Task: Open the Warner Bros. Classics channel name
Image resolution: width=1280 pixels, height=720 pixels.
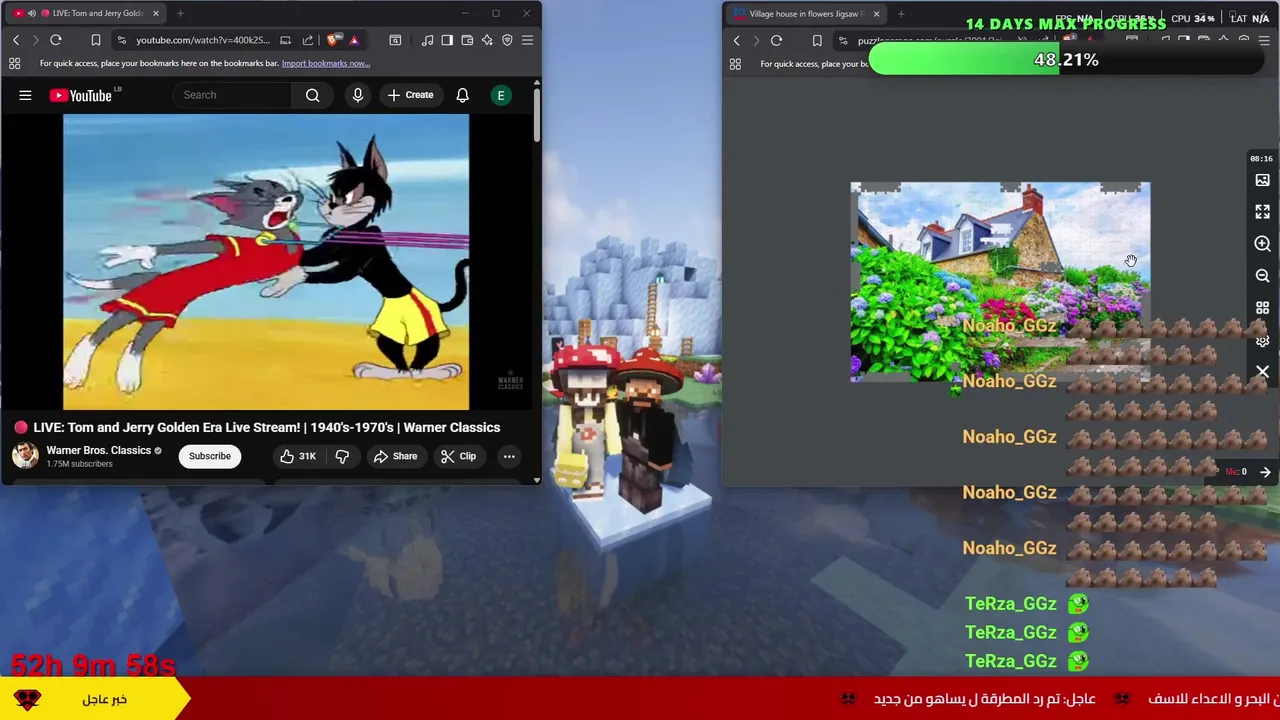Action: pos(98,450)
